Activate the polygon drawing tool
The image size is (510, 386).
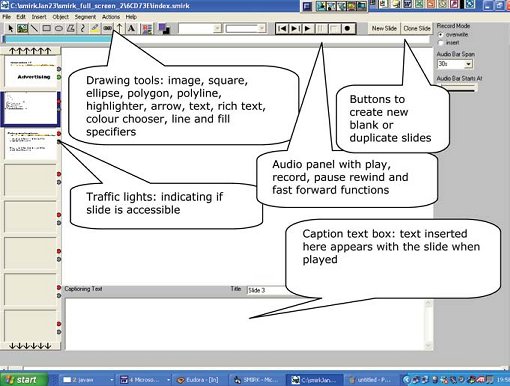[x=71, y=29]
